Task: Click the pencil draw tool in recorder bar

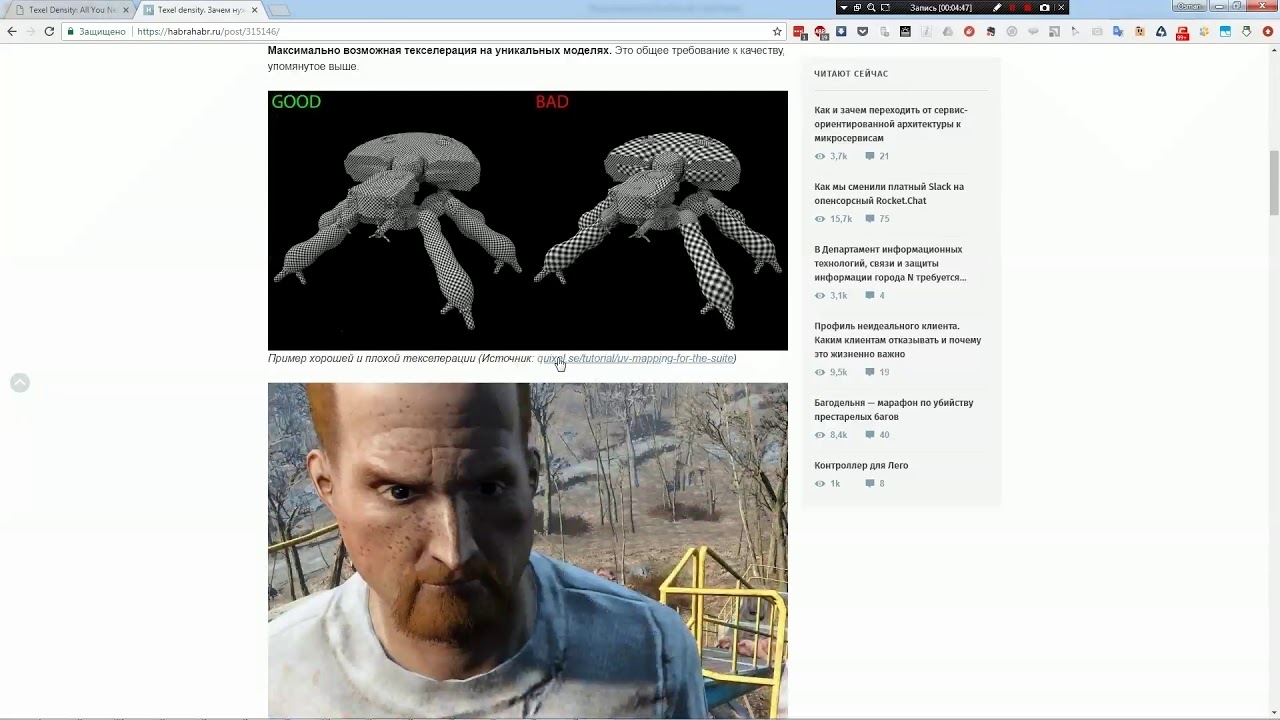Action: (x=997, y=7)
